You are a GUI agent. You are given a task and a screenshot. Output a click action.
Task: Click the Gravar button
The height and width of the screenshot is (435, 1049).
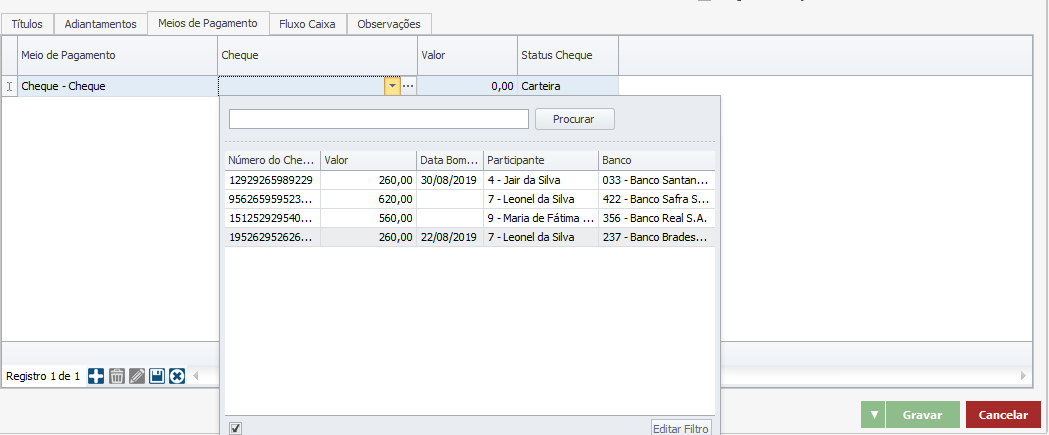coord(922,415)
